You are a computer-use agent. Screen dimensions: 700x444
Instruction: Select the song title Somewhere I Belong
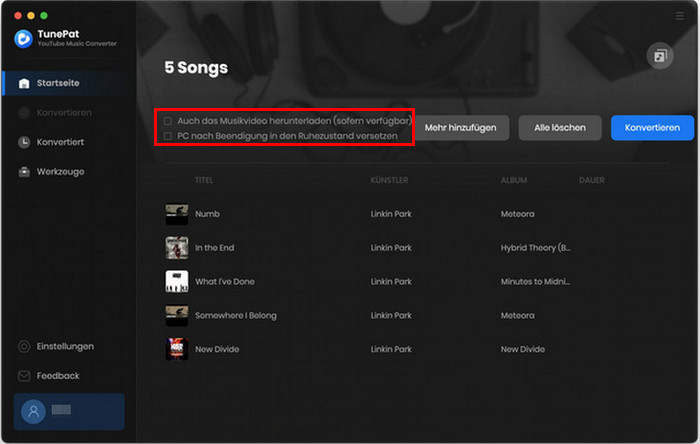pyautogui.click(x=236, y=315)
